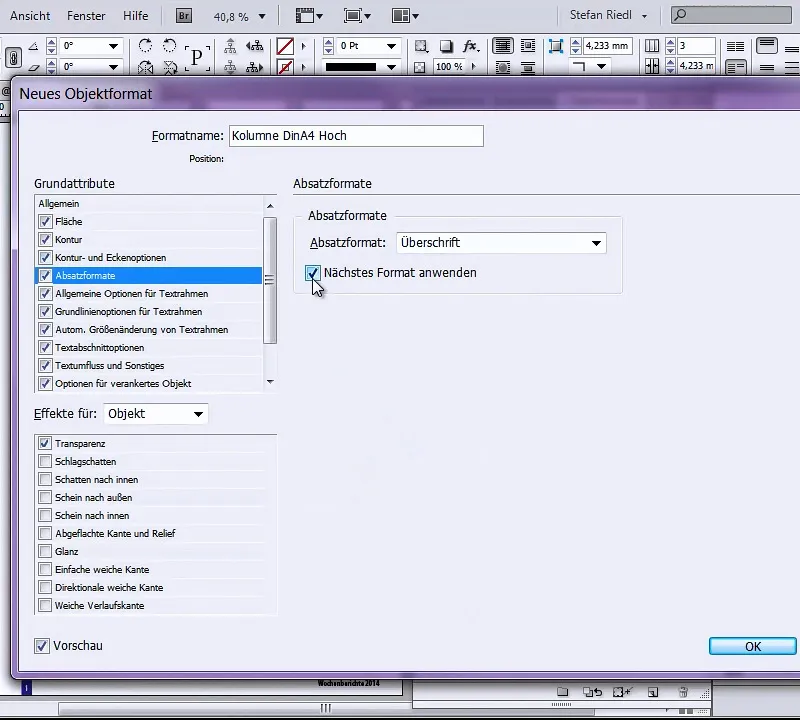Open the zoom level 40,8 % dropdown
The width and height of the screenshot is (800, 720).
(262, 16)
